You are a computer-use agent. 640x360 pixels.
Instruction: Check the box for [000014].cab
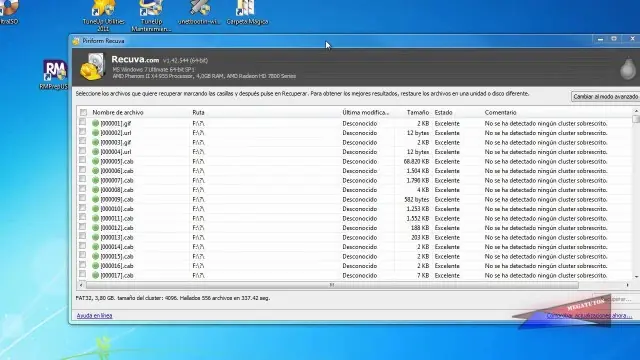click(82, 245)
